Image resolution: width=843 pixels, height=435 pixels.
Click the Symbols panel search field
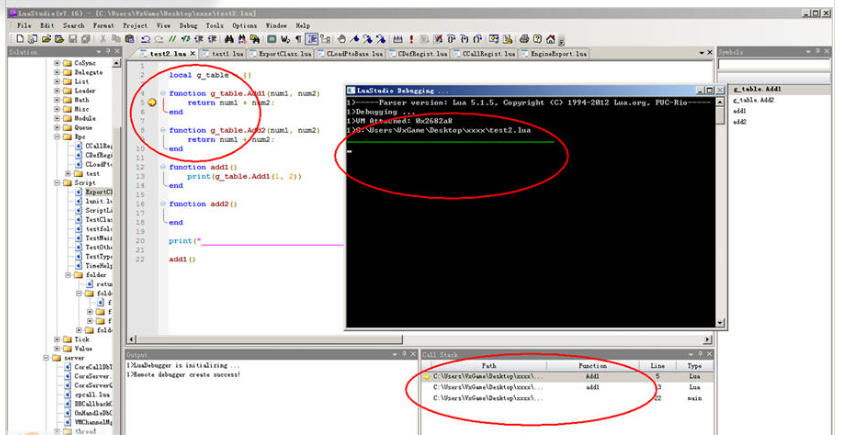click(774, 65)
